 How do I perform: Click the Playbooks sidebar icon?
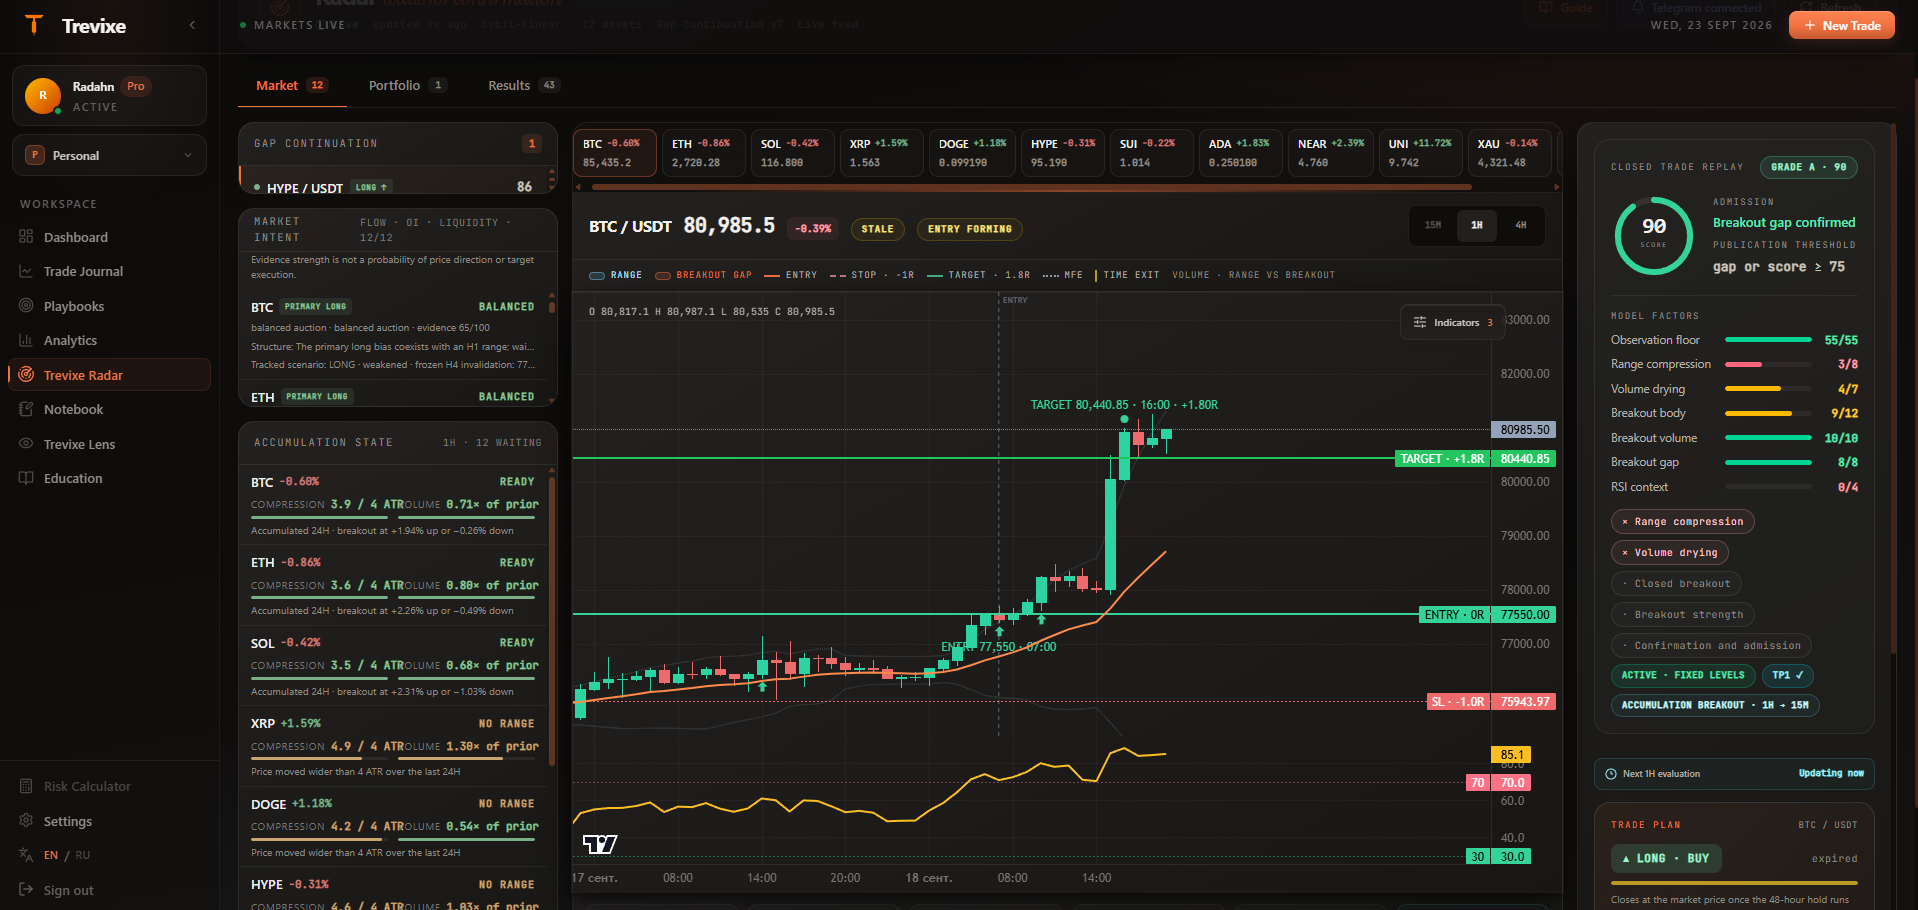click(x=26, y=306)
